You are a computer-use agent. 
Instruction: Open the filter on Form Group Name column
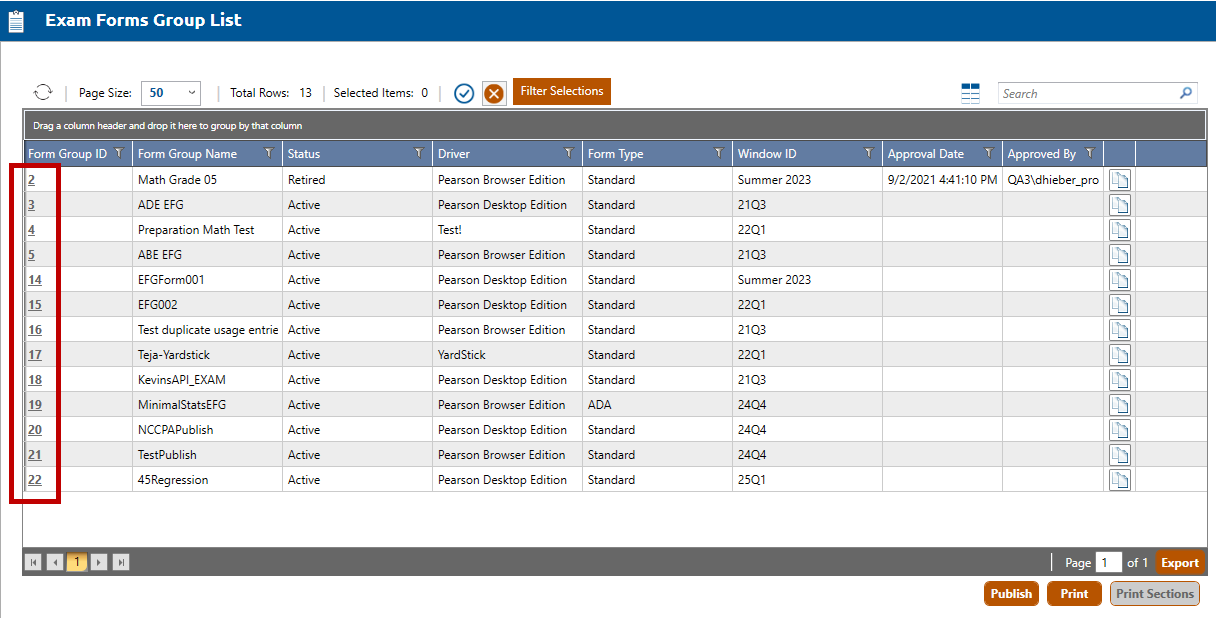tap(269, 153)
